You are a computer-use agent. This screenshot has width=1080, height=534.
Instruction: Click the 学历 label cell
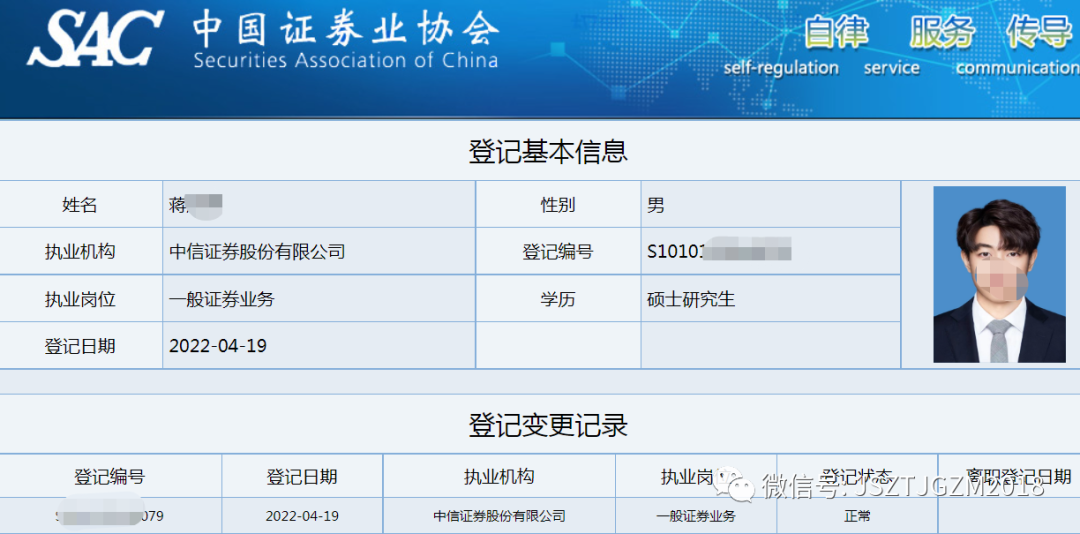(557, 299)
